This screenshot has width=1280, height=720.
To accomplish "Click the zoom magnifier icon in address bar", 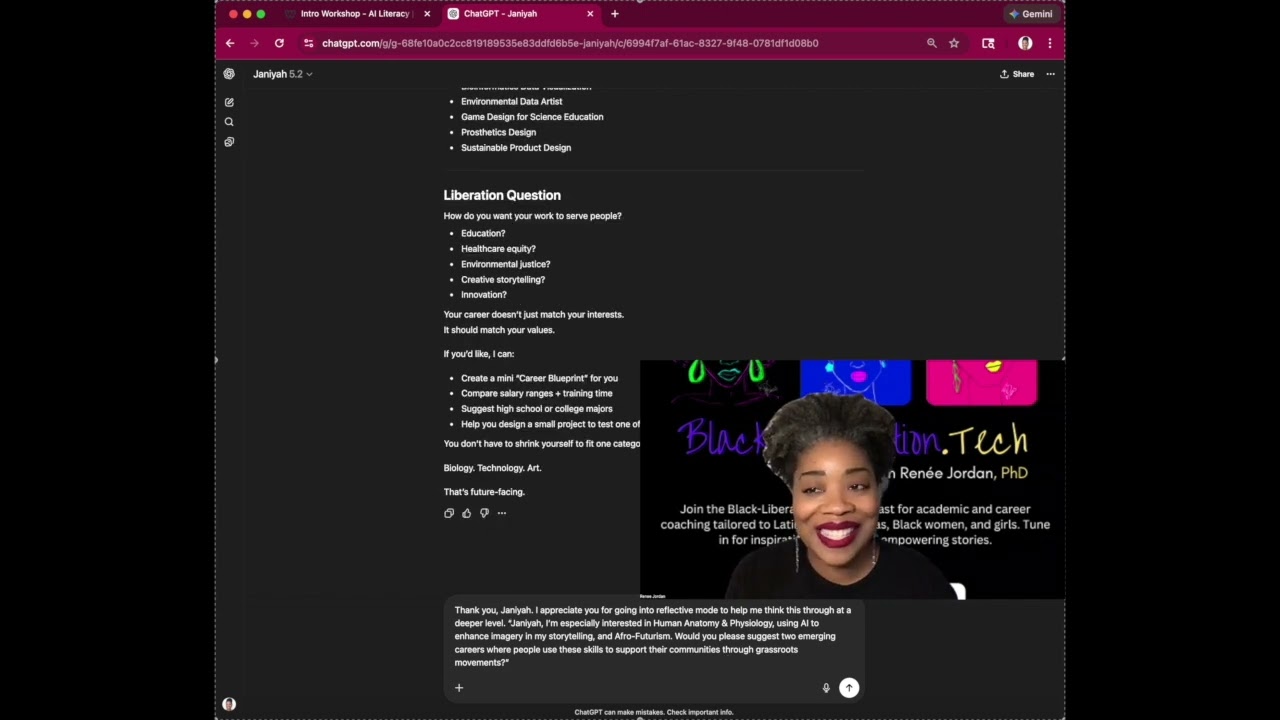I will 931,43.
